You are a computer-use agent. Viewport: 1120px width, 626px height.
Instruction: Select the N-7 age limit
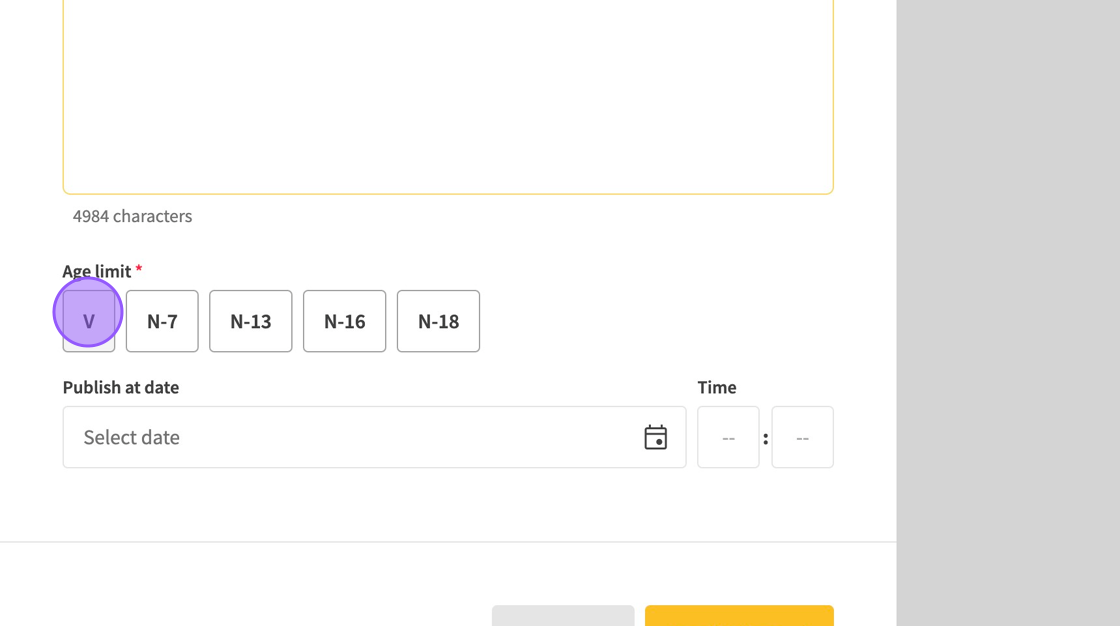(x=162, y=321)
